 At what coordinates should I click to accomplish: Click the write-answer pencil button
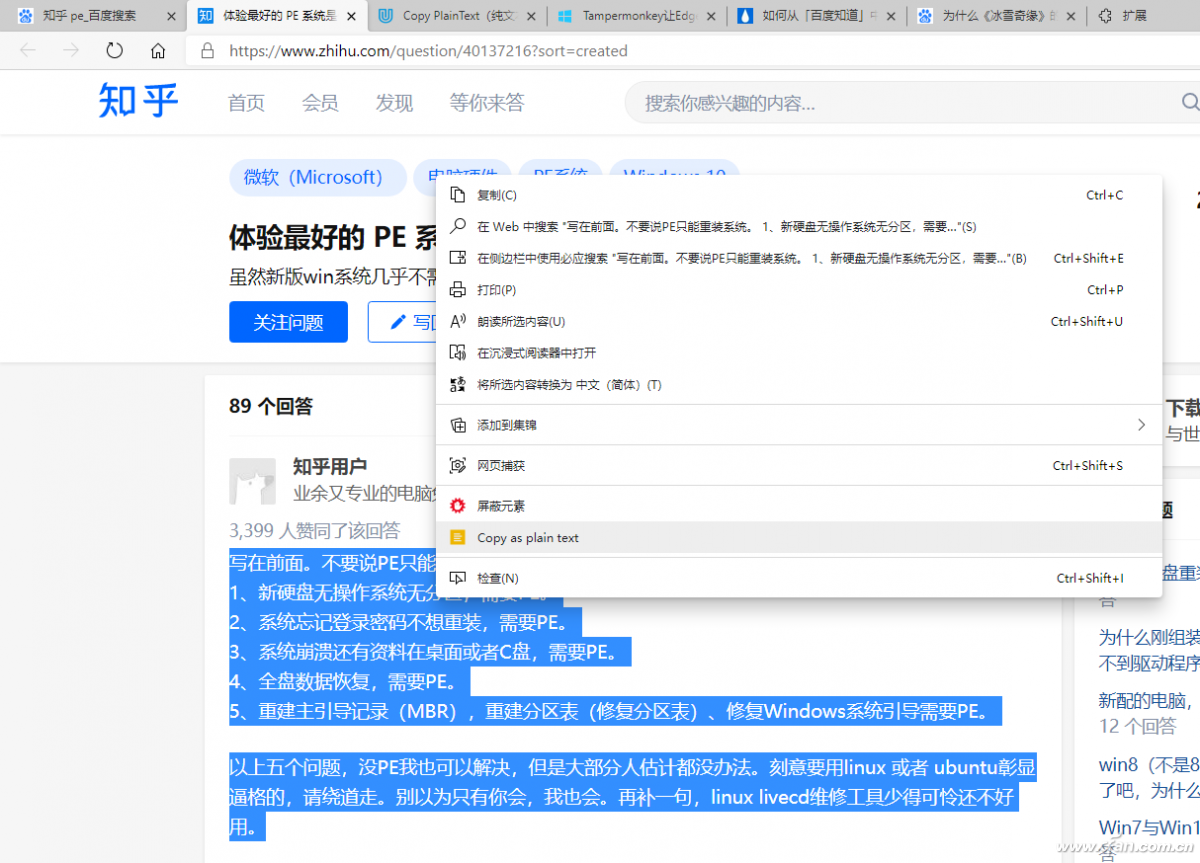(403, 322)
